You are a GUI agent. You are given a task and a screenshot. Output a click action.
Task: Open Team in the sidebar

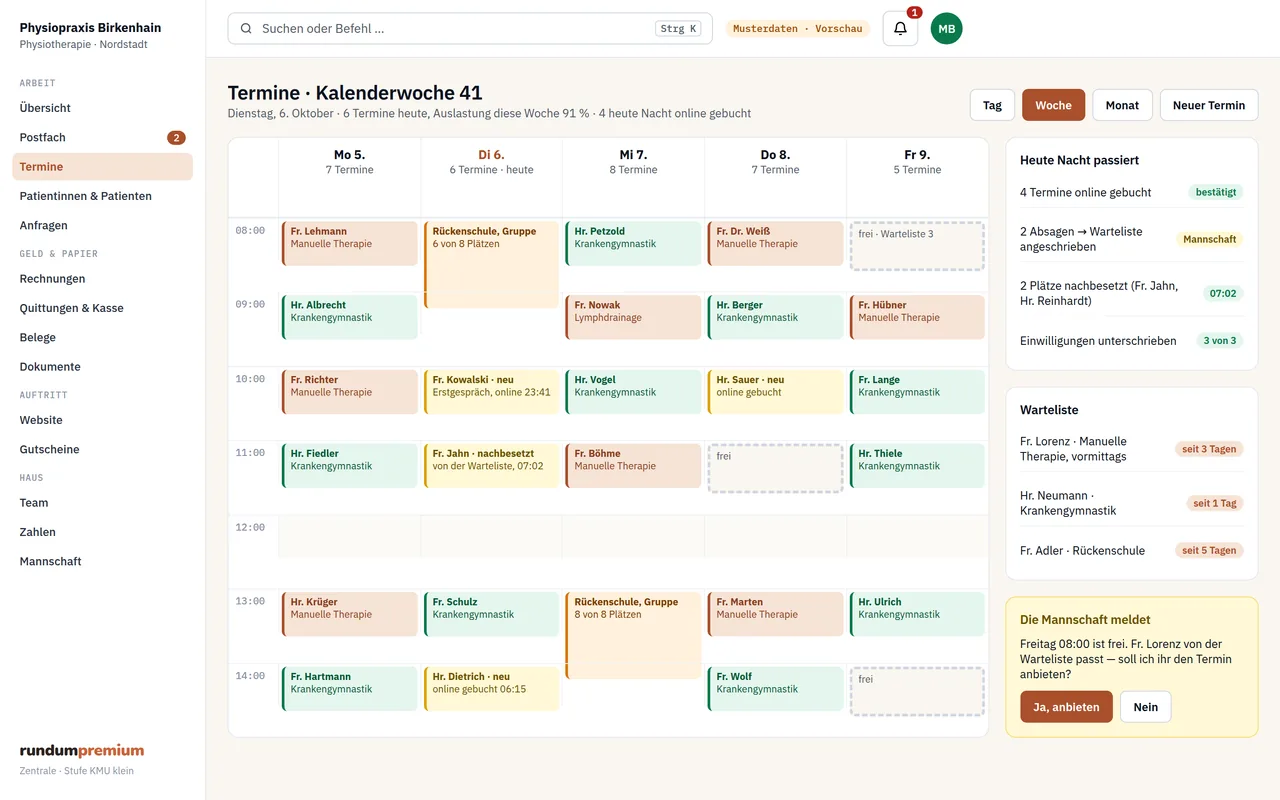(102, 503)
